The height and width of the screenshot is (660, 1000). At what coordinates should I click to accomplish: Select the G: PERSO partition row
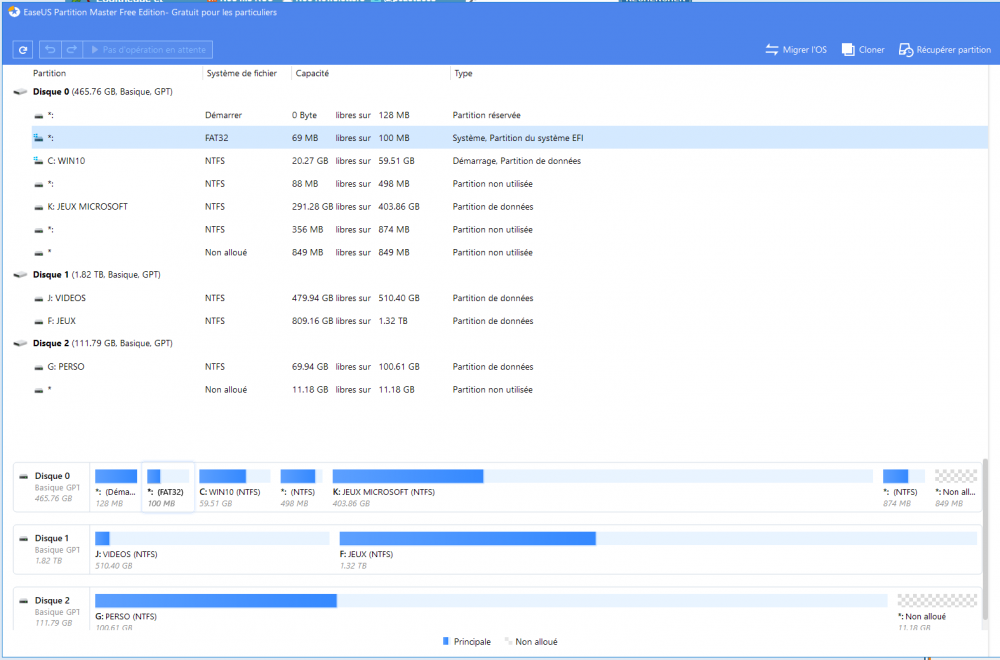pyautogui.click(x=300, y=367)
